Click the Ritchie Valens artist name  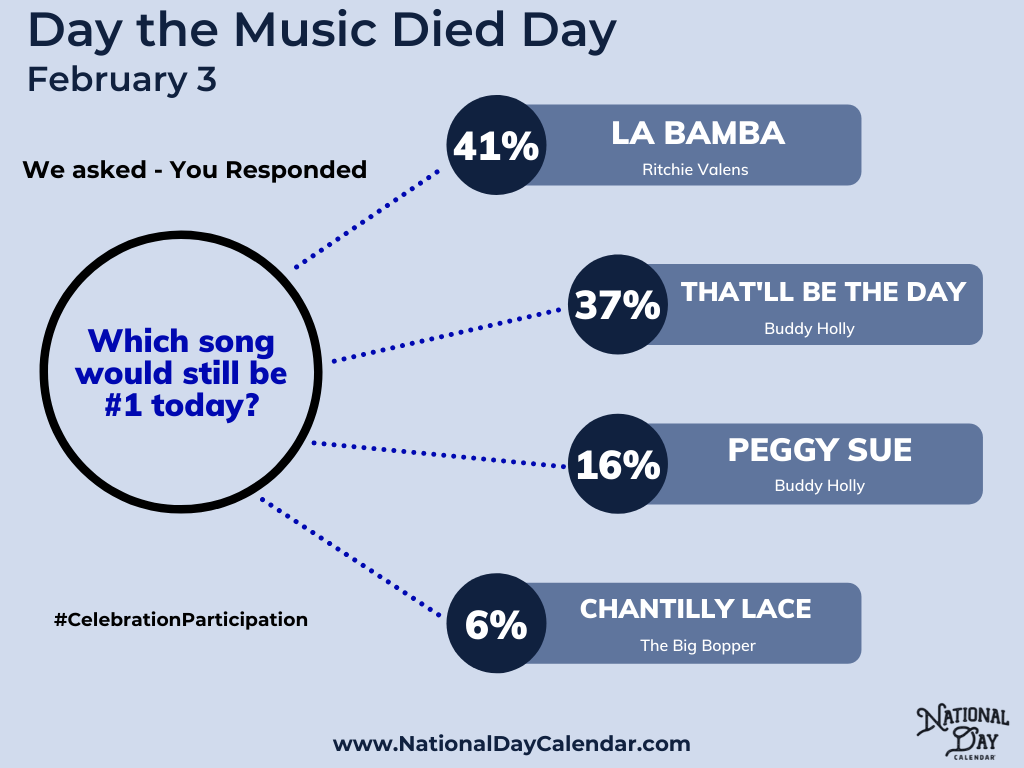(x=695, y=170)
